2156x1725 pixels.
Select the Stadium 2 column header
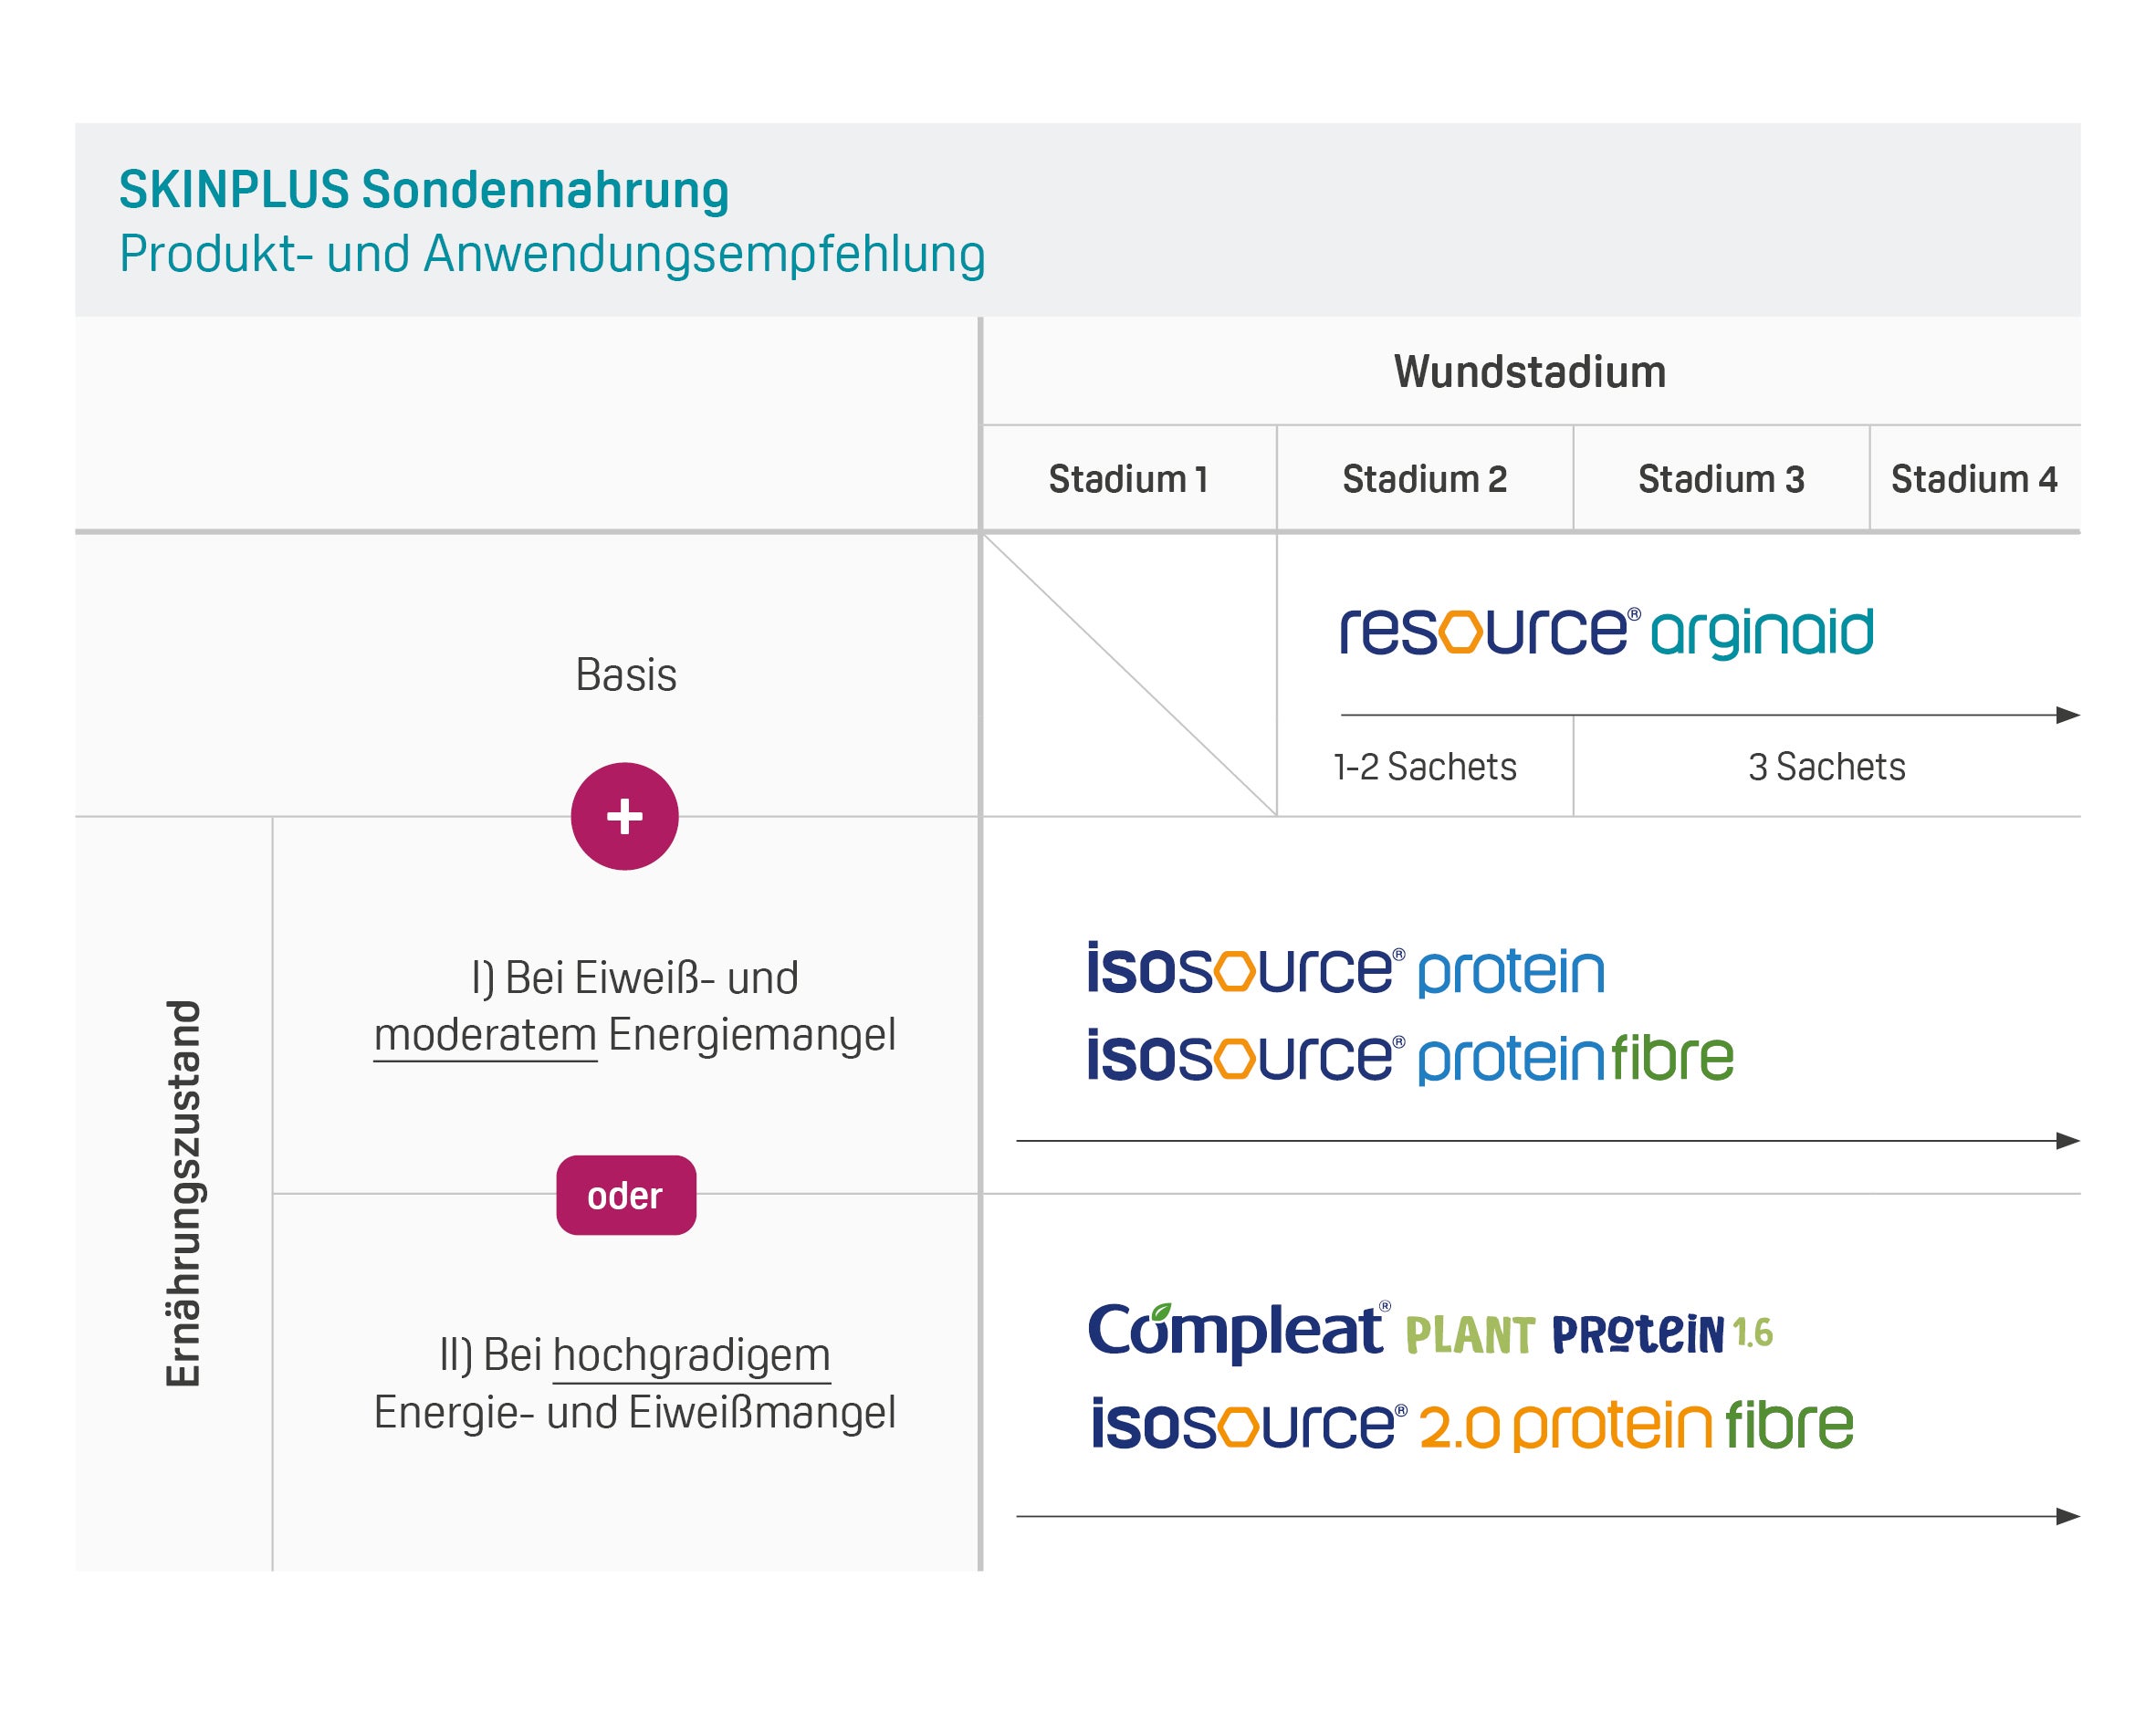[1424, 479]
